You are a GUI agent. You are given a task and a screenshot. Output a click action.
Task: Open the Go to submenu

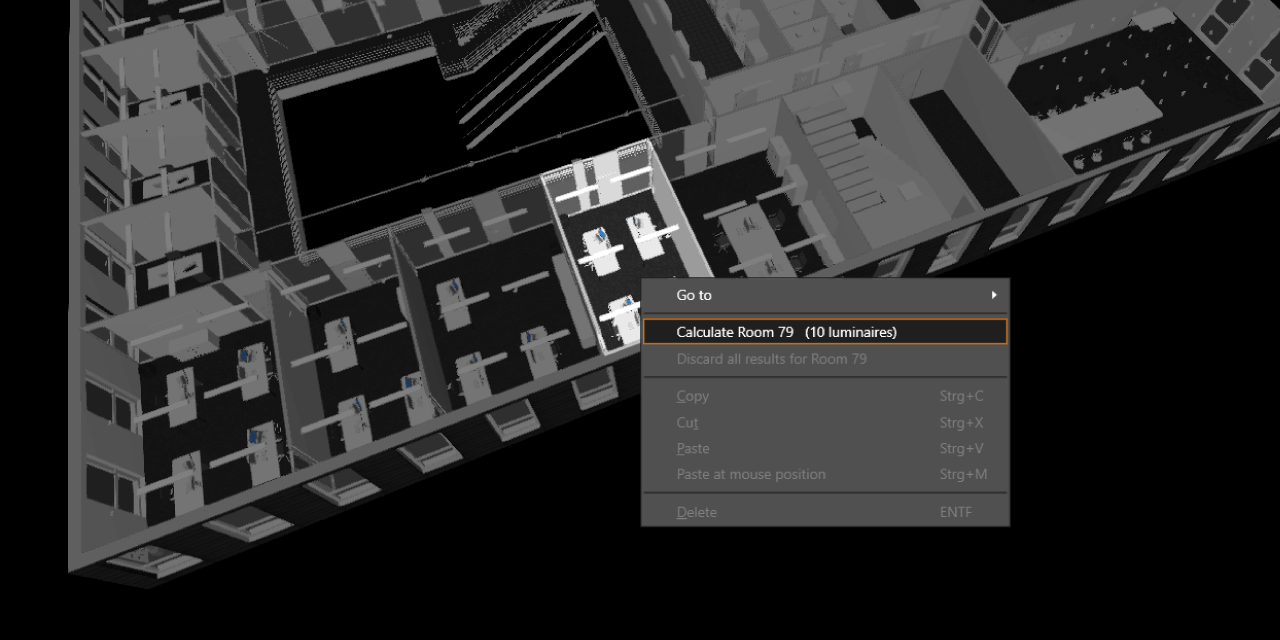694,295
